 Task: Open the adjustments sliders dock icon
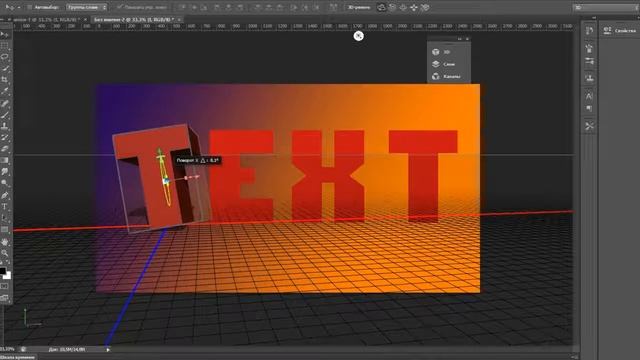tap(589, 62)
